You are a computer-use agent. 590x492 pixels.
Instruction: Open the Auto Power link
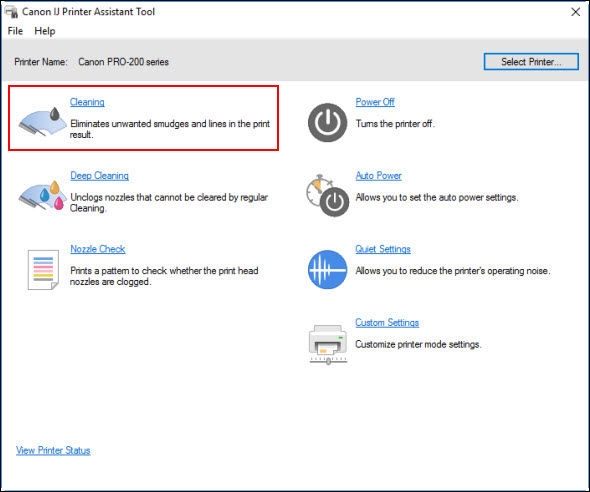(x=379, y=176)
